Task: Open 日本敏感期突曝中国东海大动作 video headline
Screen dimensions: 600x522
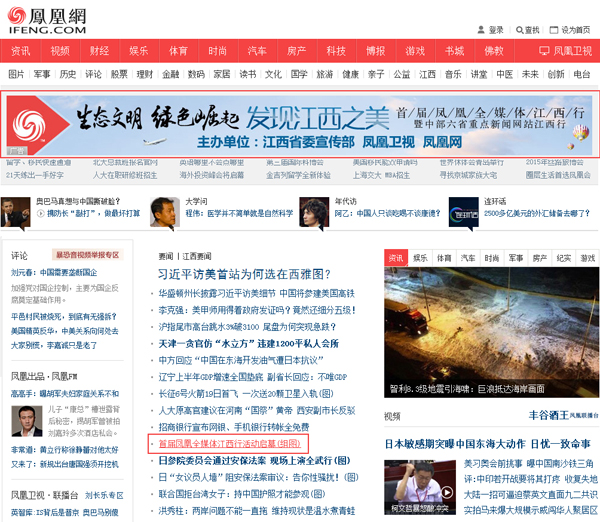Action: [488, 444]
